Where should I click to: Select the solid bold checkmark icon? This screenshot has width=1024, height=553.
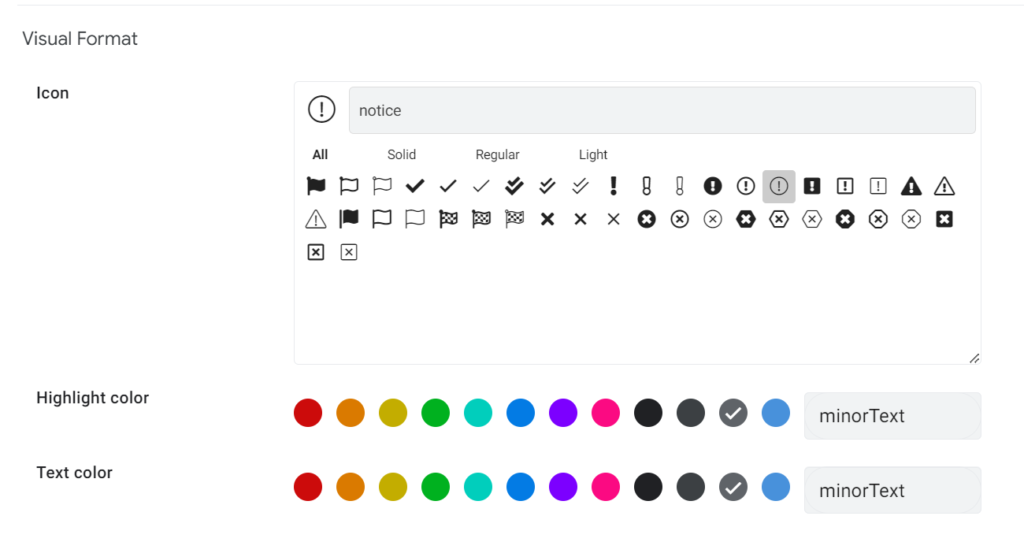[415, 186]
